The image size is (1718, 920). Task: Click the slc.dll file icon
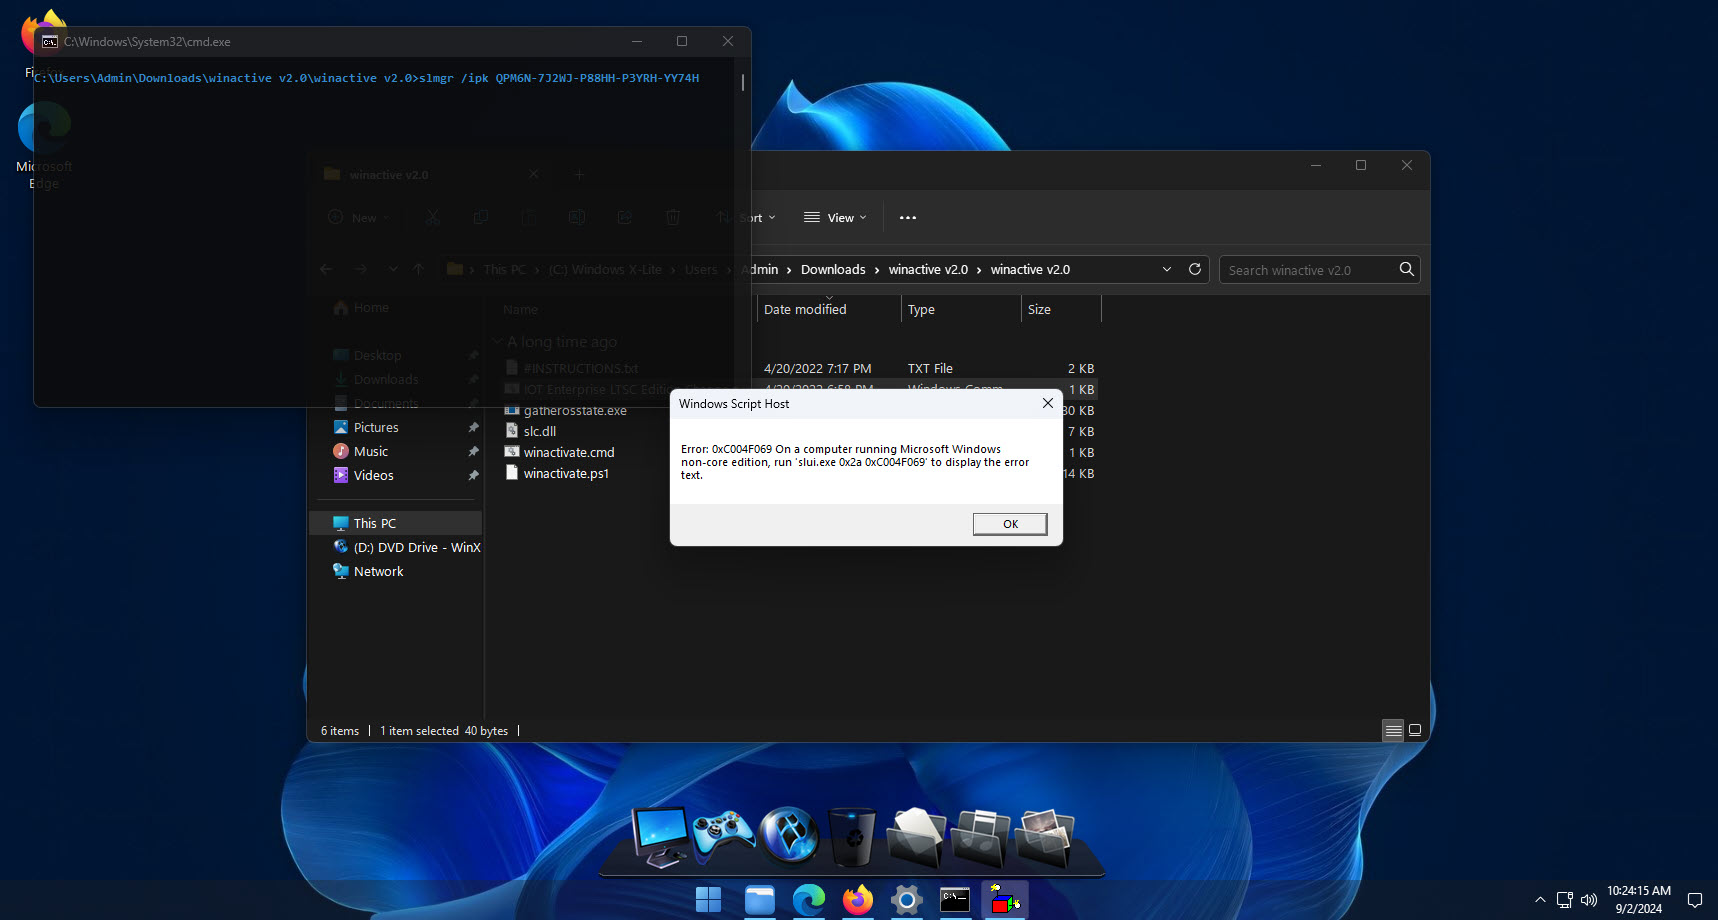(x=512, y=431)
